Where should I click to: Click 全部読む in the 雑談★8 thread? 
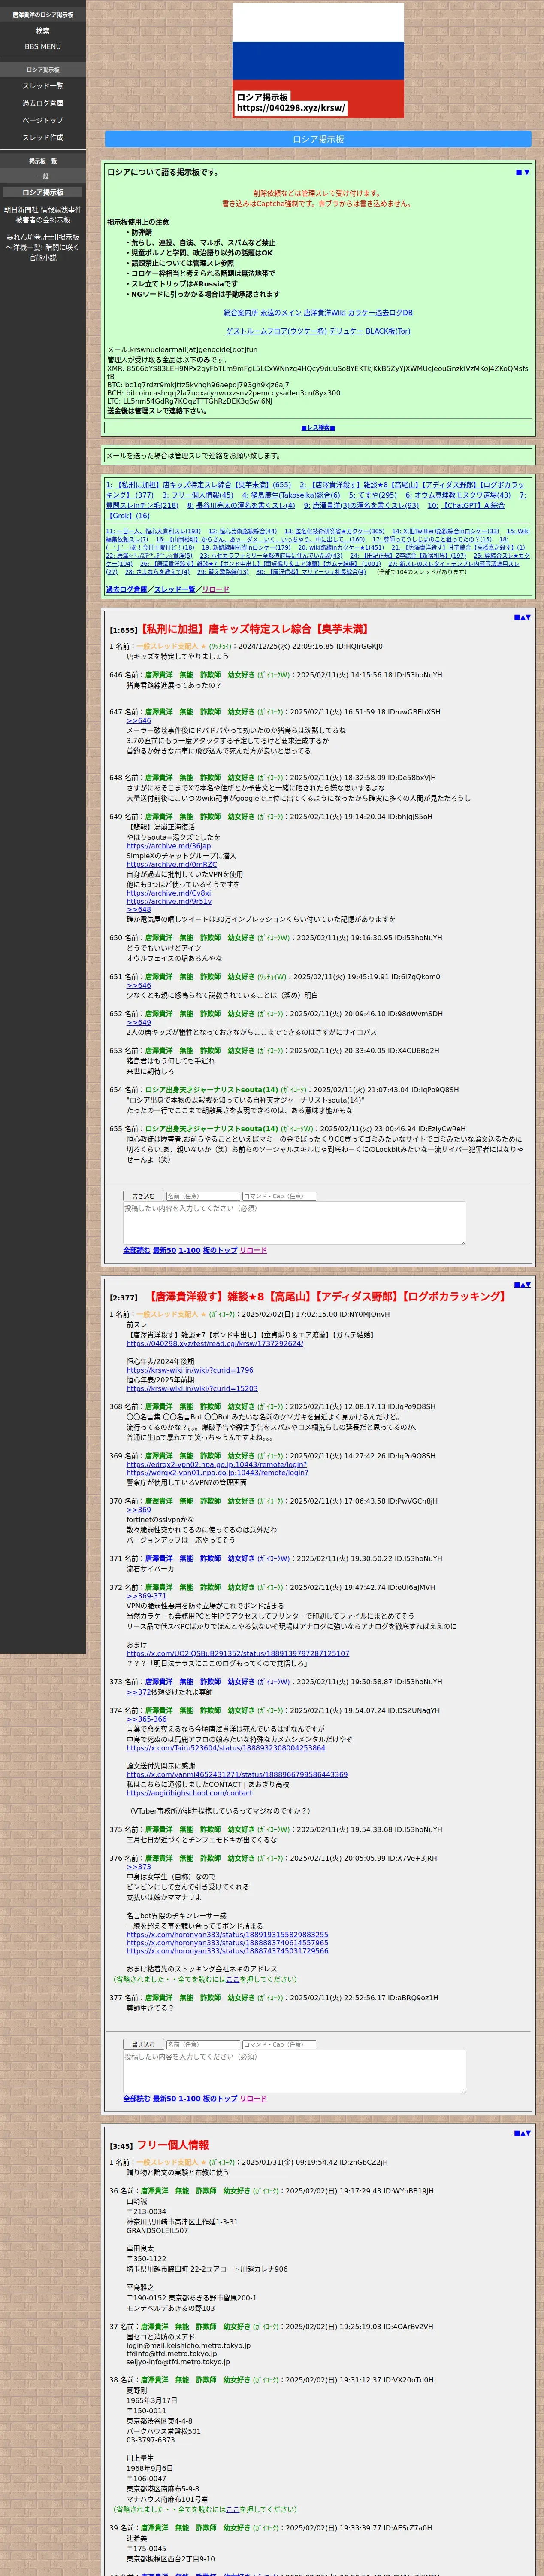(137, 2099)
